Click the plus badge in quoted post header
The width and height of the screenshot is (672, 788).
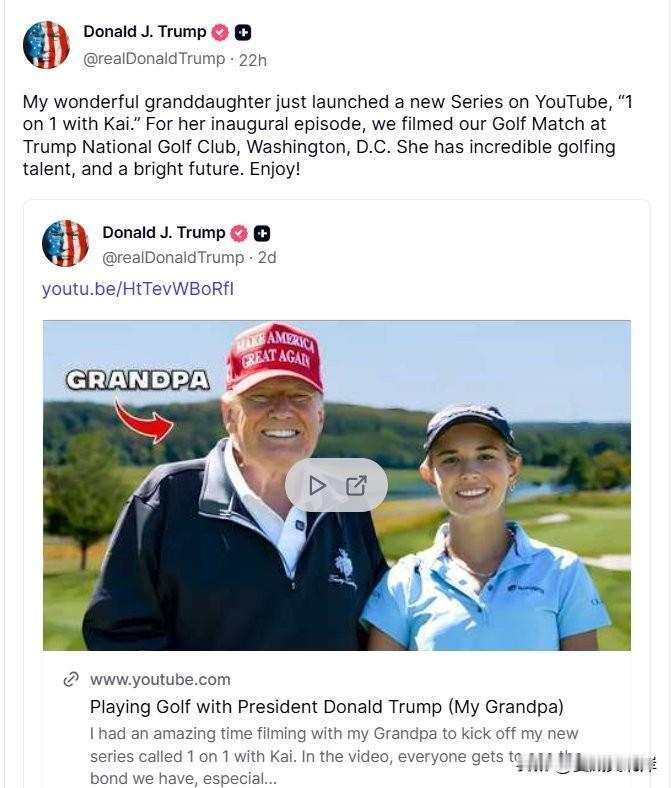262,234
